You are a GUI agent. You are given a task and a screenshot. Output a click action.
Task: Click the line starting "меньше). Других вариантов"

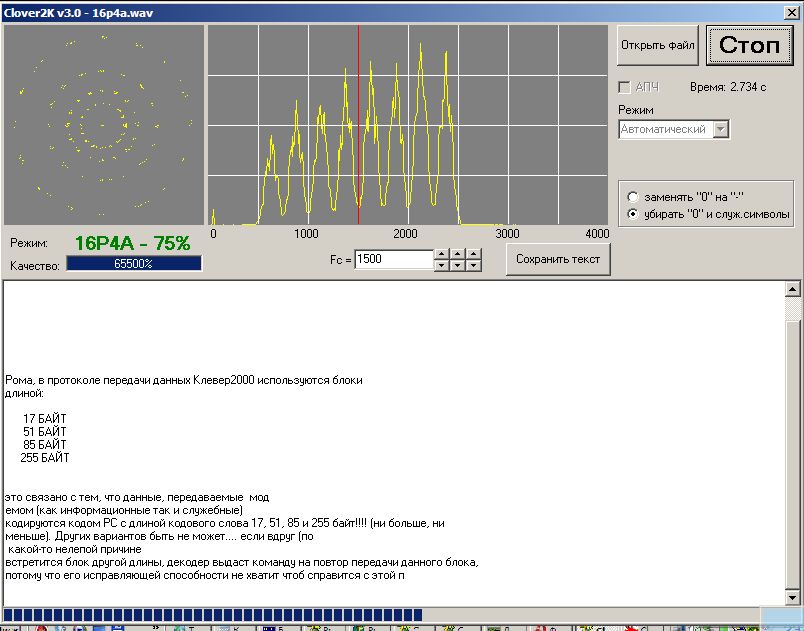(x=159, y=536)
